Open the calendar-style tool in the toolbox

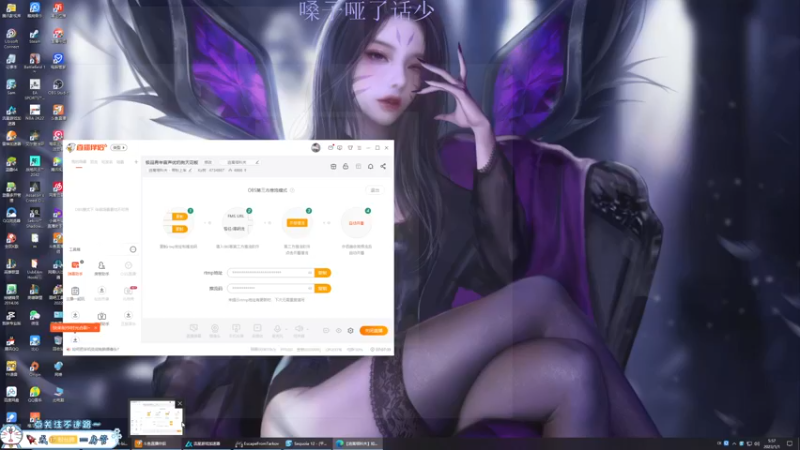tap(75, 293)
